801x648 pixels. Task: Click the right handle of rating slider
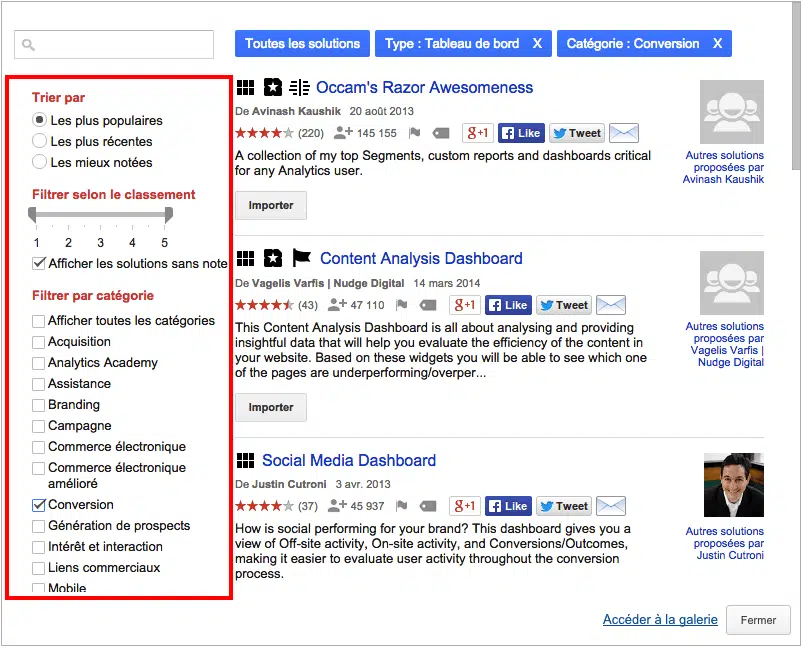[168, 215]
